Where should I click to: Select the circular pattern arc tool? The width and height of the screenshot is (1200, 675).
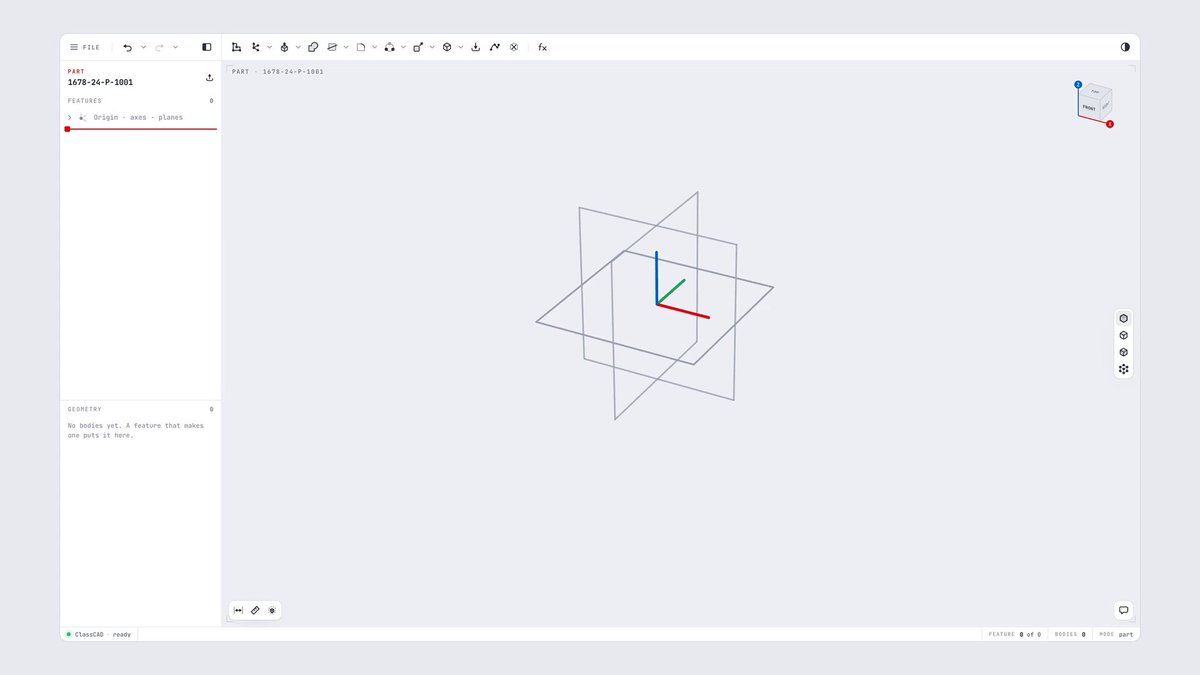pos(390,47)
